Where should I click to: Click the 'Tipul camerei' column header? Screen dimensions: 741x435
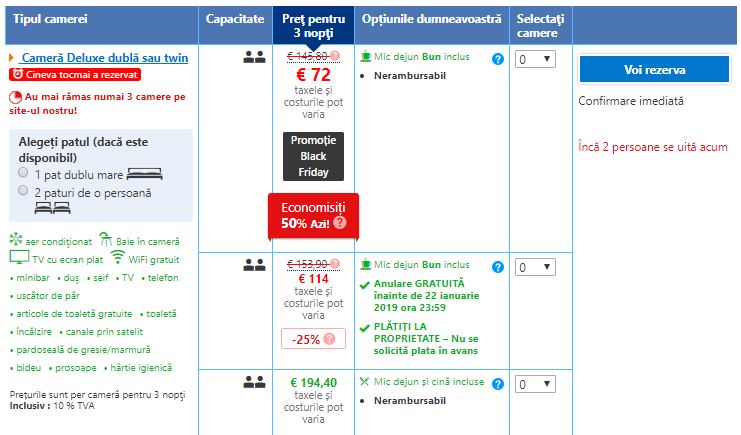[x=48, y=20]
